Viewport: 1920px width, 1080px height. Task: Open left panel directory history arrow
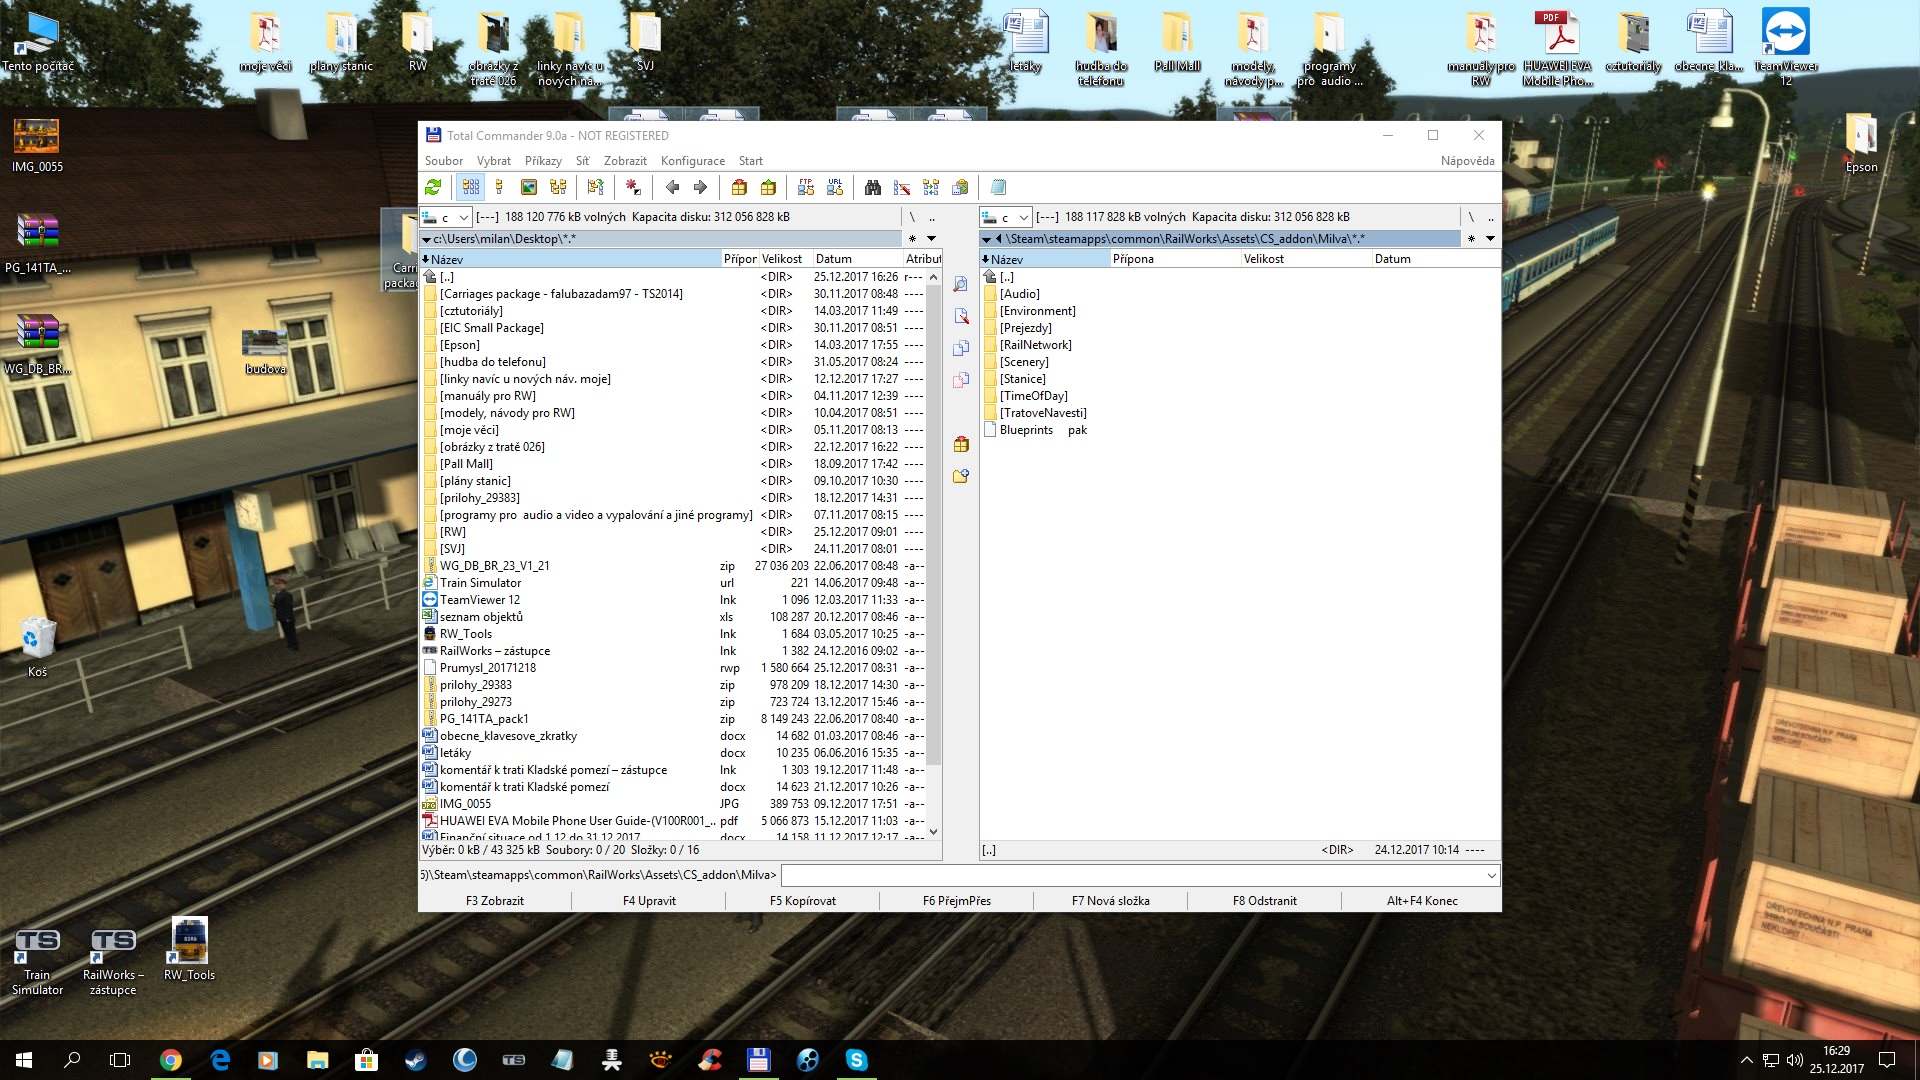(931, 239)
